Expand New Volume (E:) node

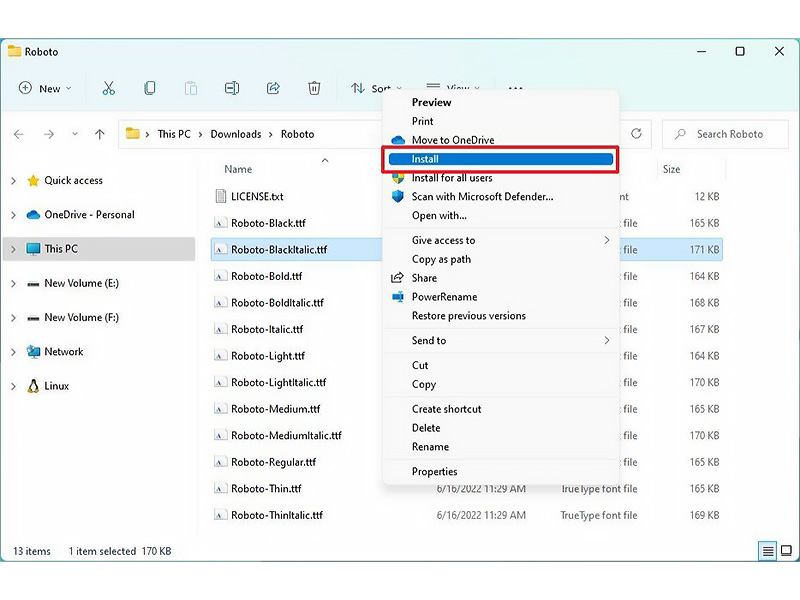point(13,283)
